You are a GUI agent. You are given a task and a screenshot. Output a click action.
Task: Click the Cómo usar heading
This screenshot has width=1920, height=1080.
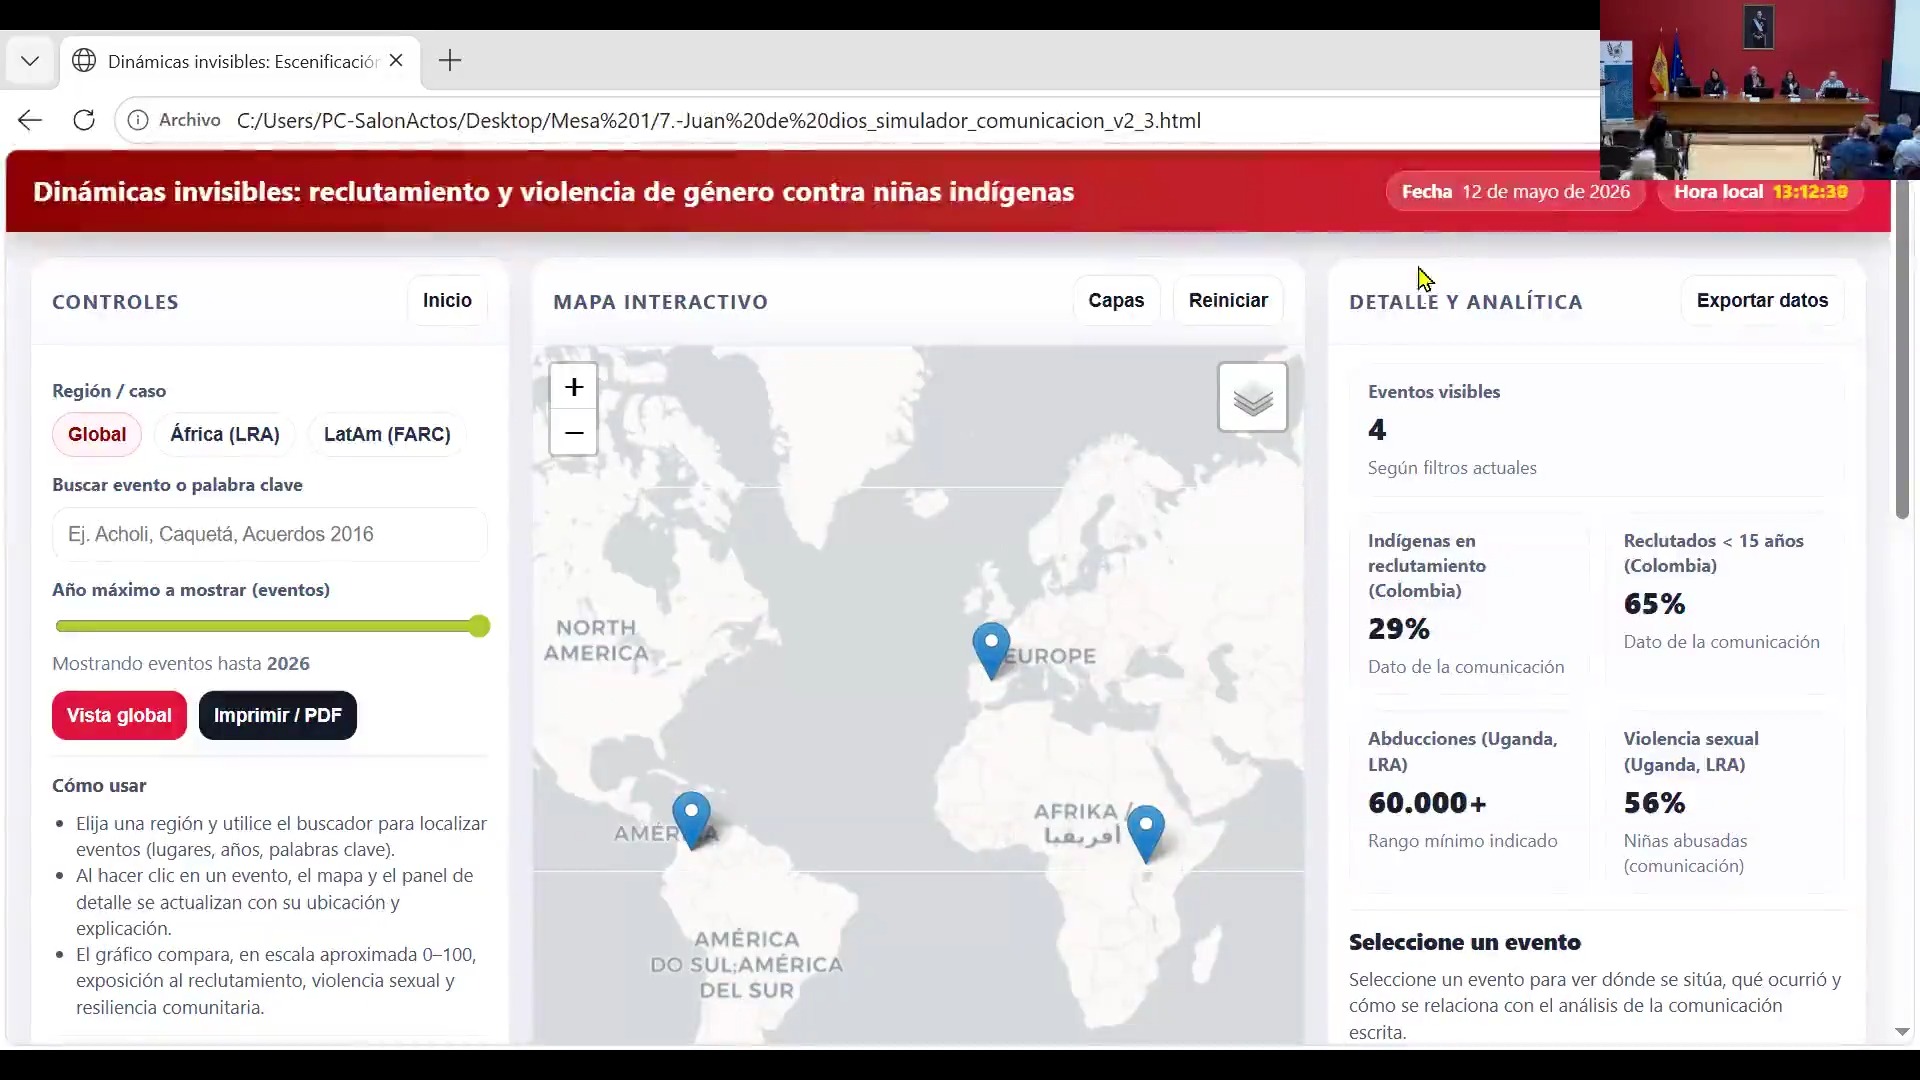[x=99, y=786]
